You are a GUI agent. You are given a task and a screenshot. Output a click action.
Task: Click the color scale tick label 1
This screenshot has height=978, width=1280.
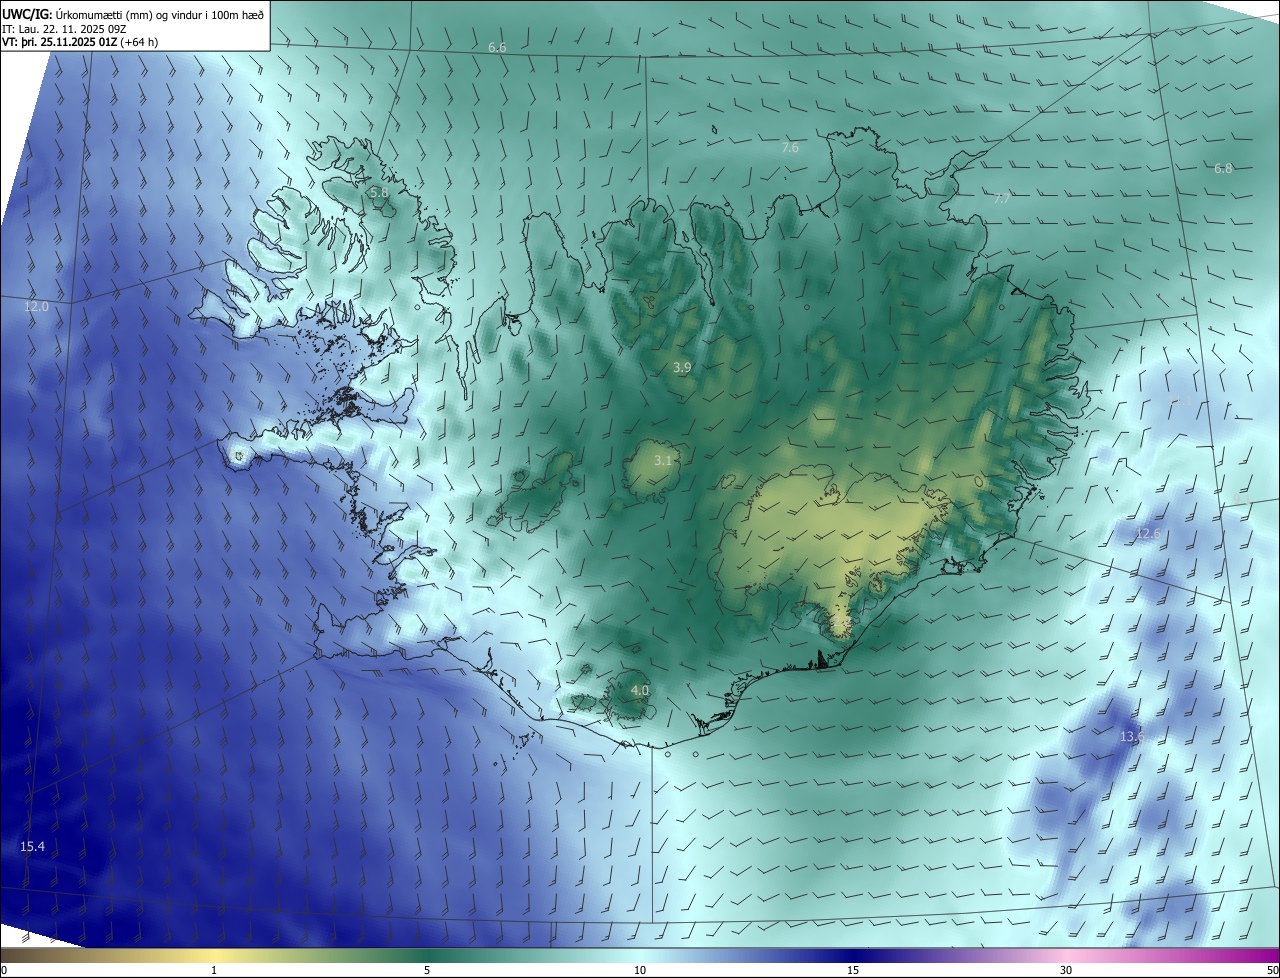coord(214,970)
